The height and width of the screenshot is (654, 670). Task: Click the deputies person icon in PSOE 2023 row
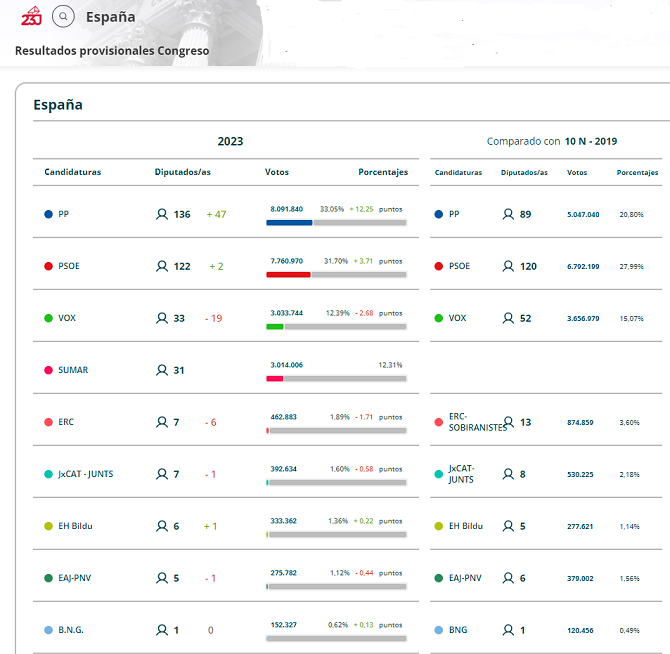162,266
